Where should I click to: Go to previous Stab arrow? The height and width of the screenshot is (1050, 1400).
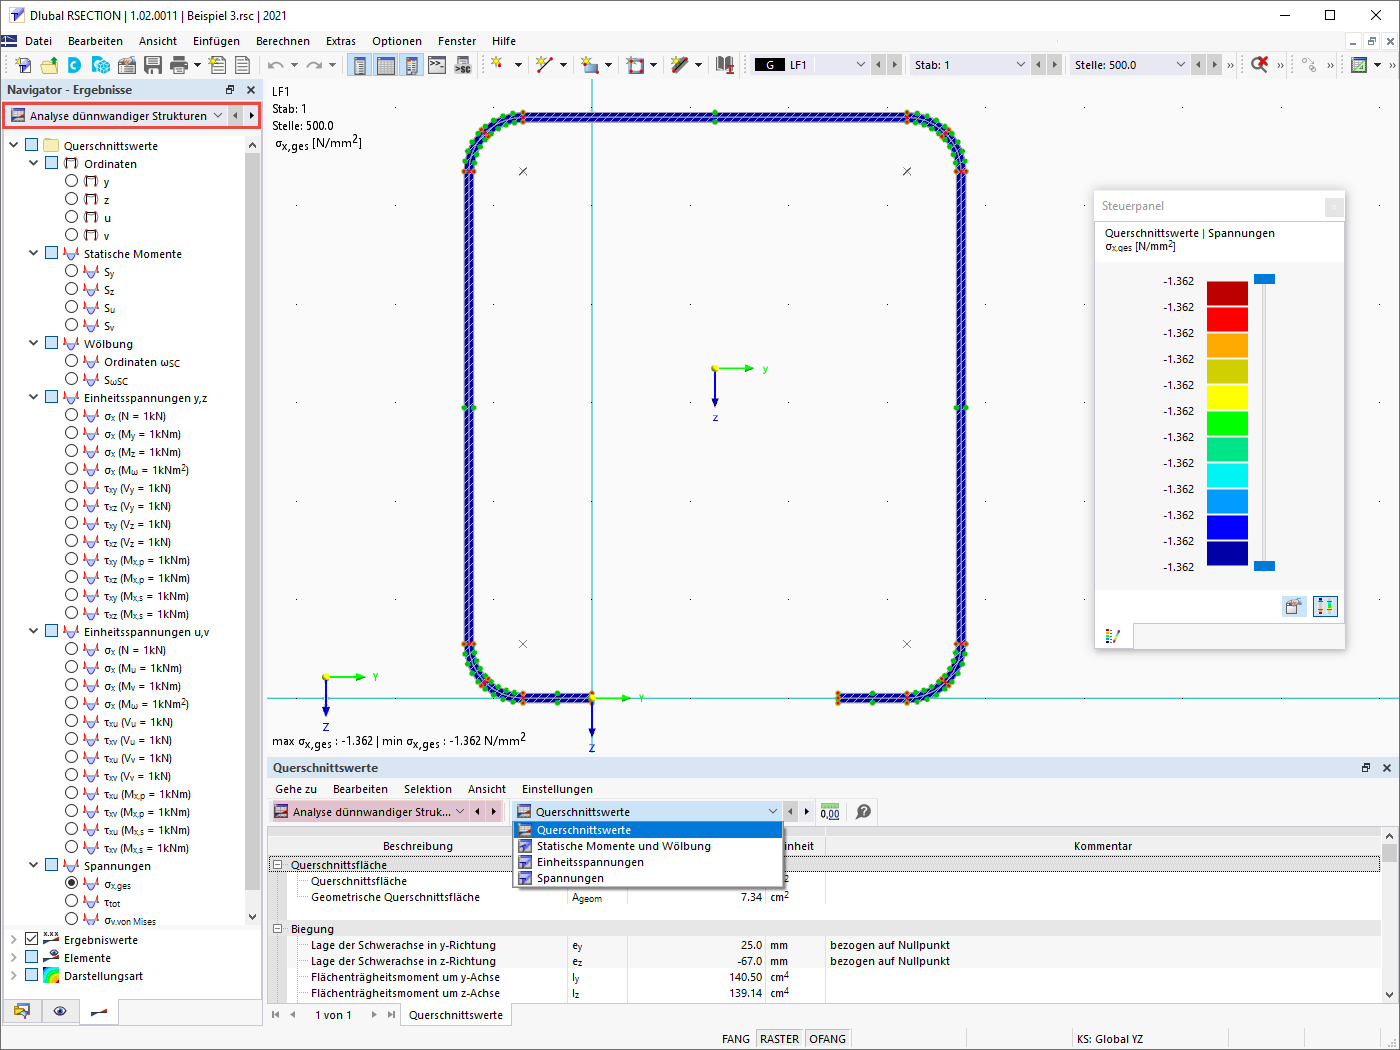pyautogui.click(x=1038, y=65)
